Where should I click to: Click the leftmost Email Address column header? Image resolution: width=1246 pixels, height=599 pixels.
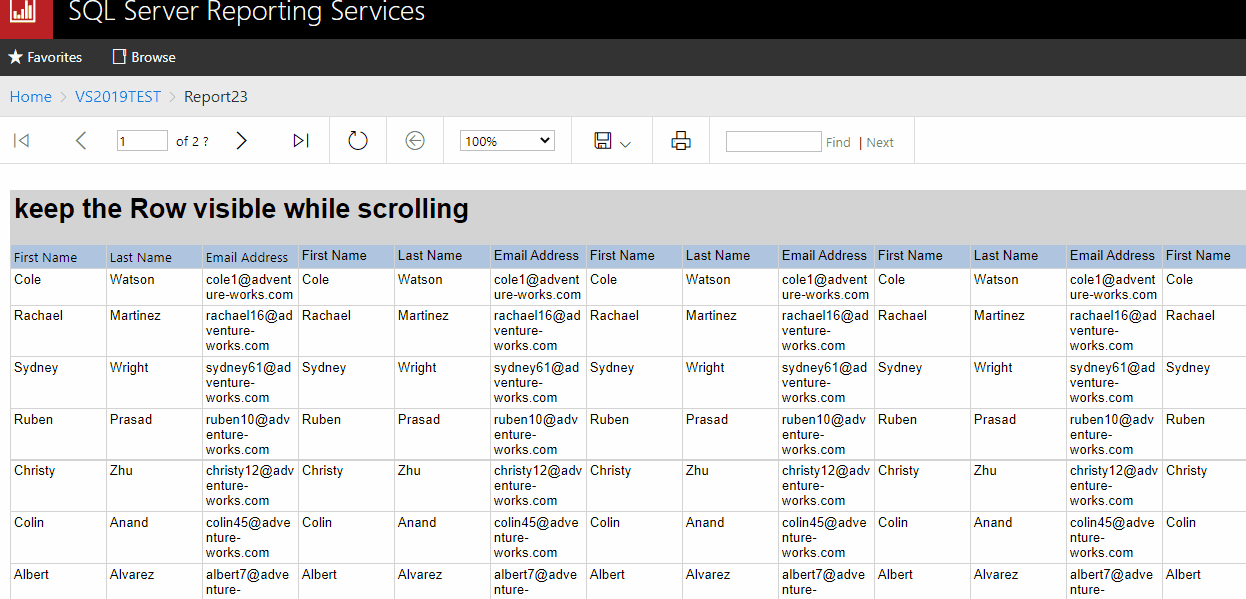[x=250, y=257]
